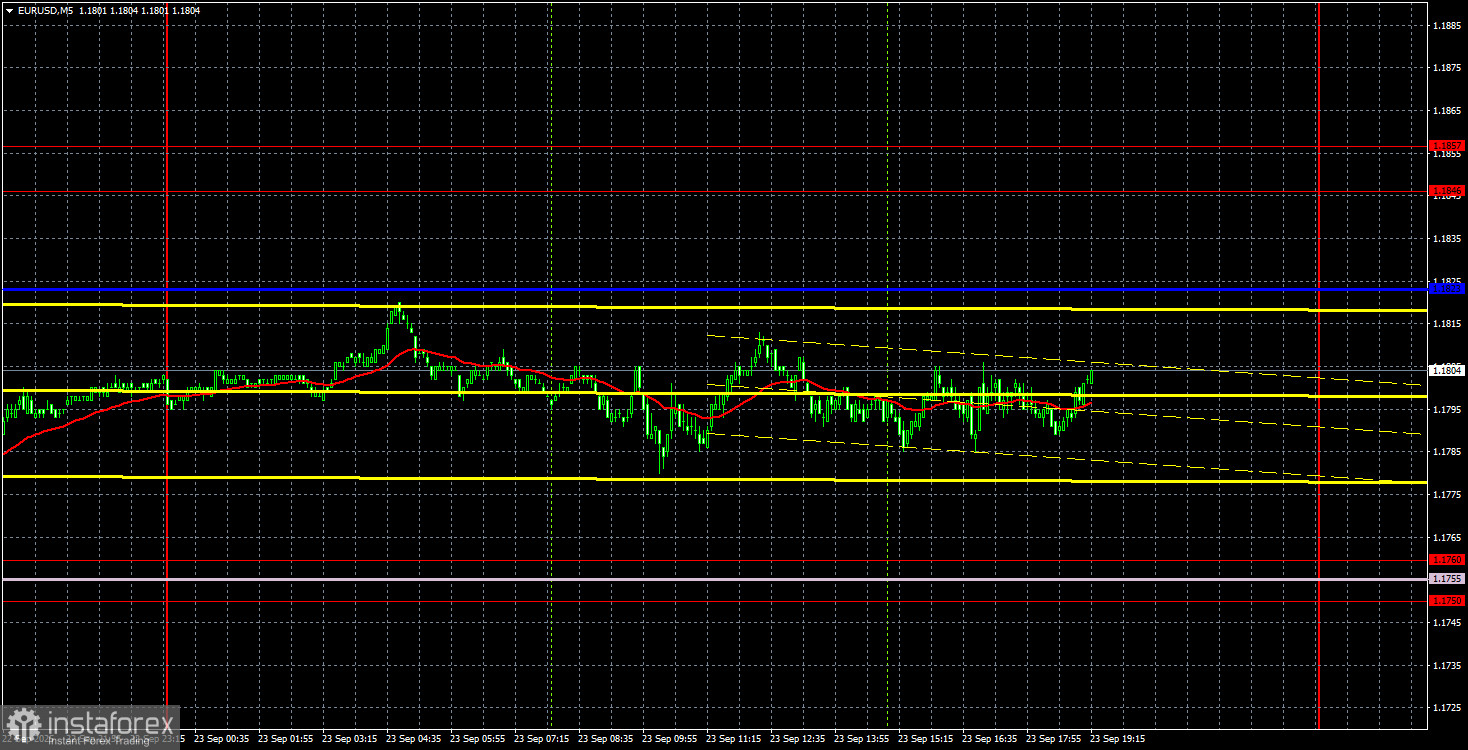1468x750 pixels.
Task: Click the 1.1725 value on price scale
Action: [1448, 707]
